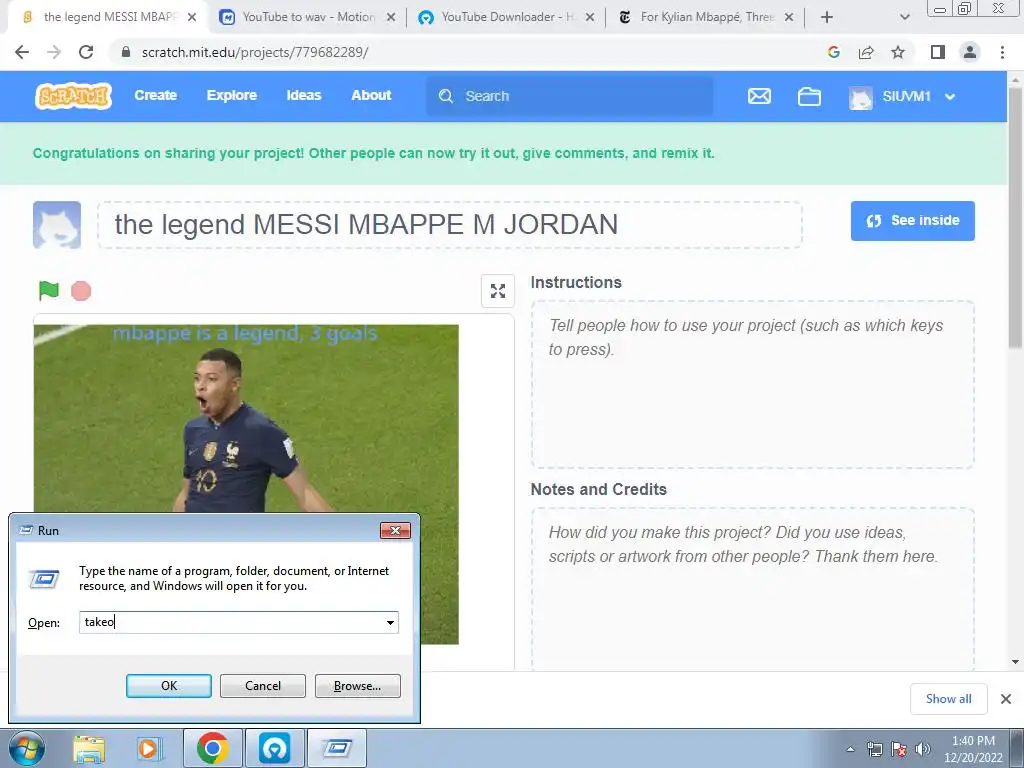Click the Instructions text area

click(752, 384)
